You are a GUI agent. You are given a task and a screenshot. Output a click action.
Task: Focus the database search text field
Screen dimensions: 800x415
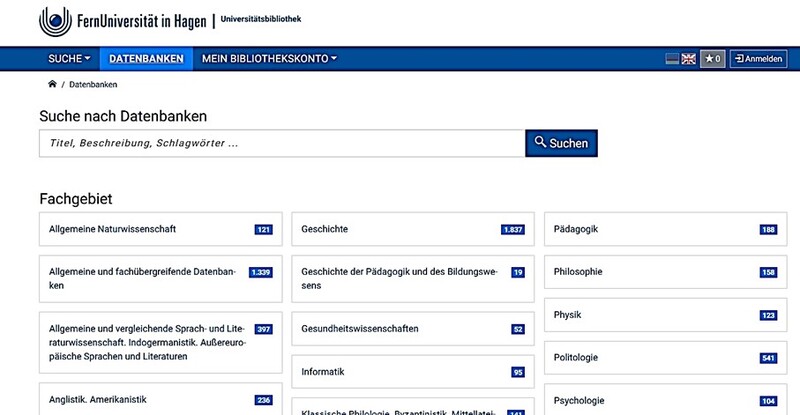click(281, 143)
